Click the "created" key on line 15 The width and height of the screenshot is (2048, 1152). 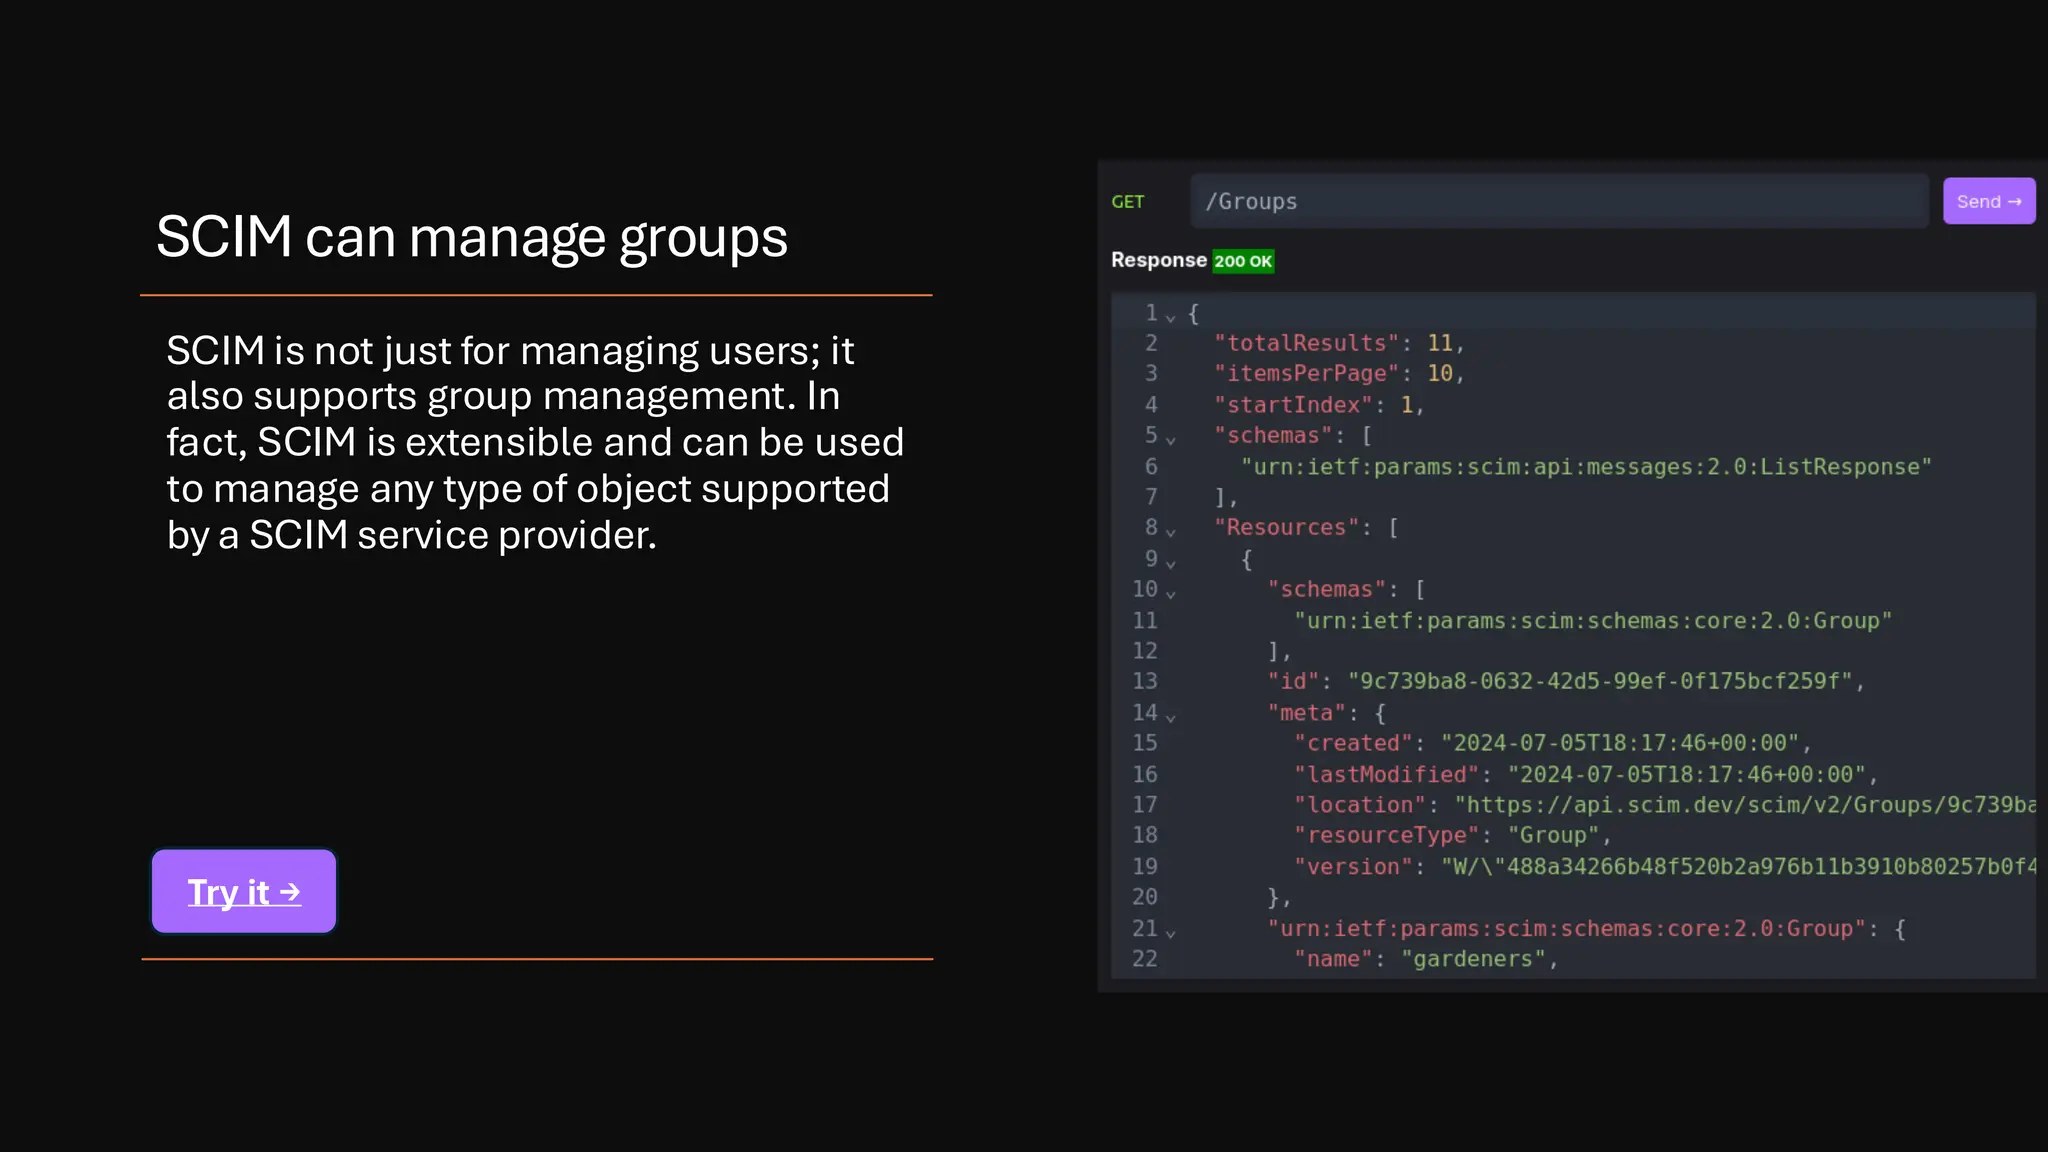1353,743
